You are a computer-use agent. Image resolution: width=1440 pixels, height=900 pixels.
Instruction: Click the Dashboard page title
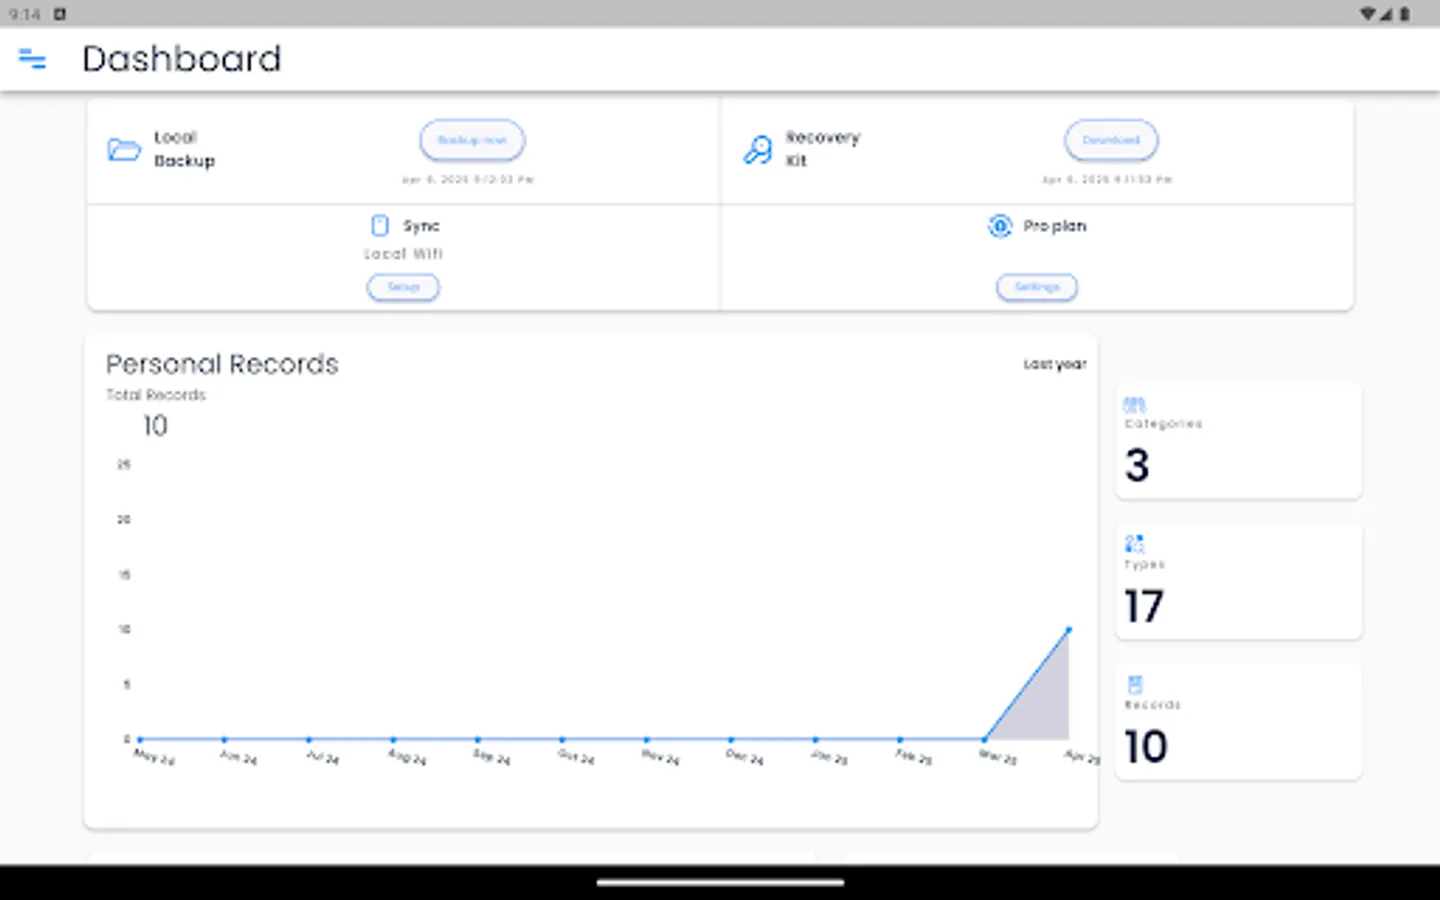tap(182, 59)
